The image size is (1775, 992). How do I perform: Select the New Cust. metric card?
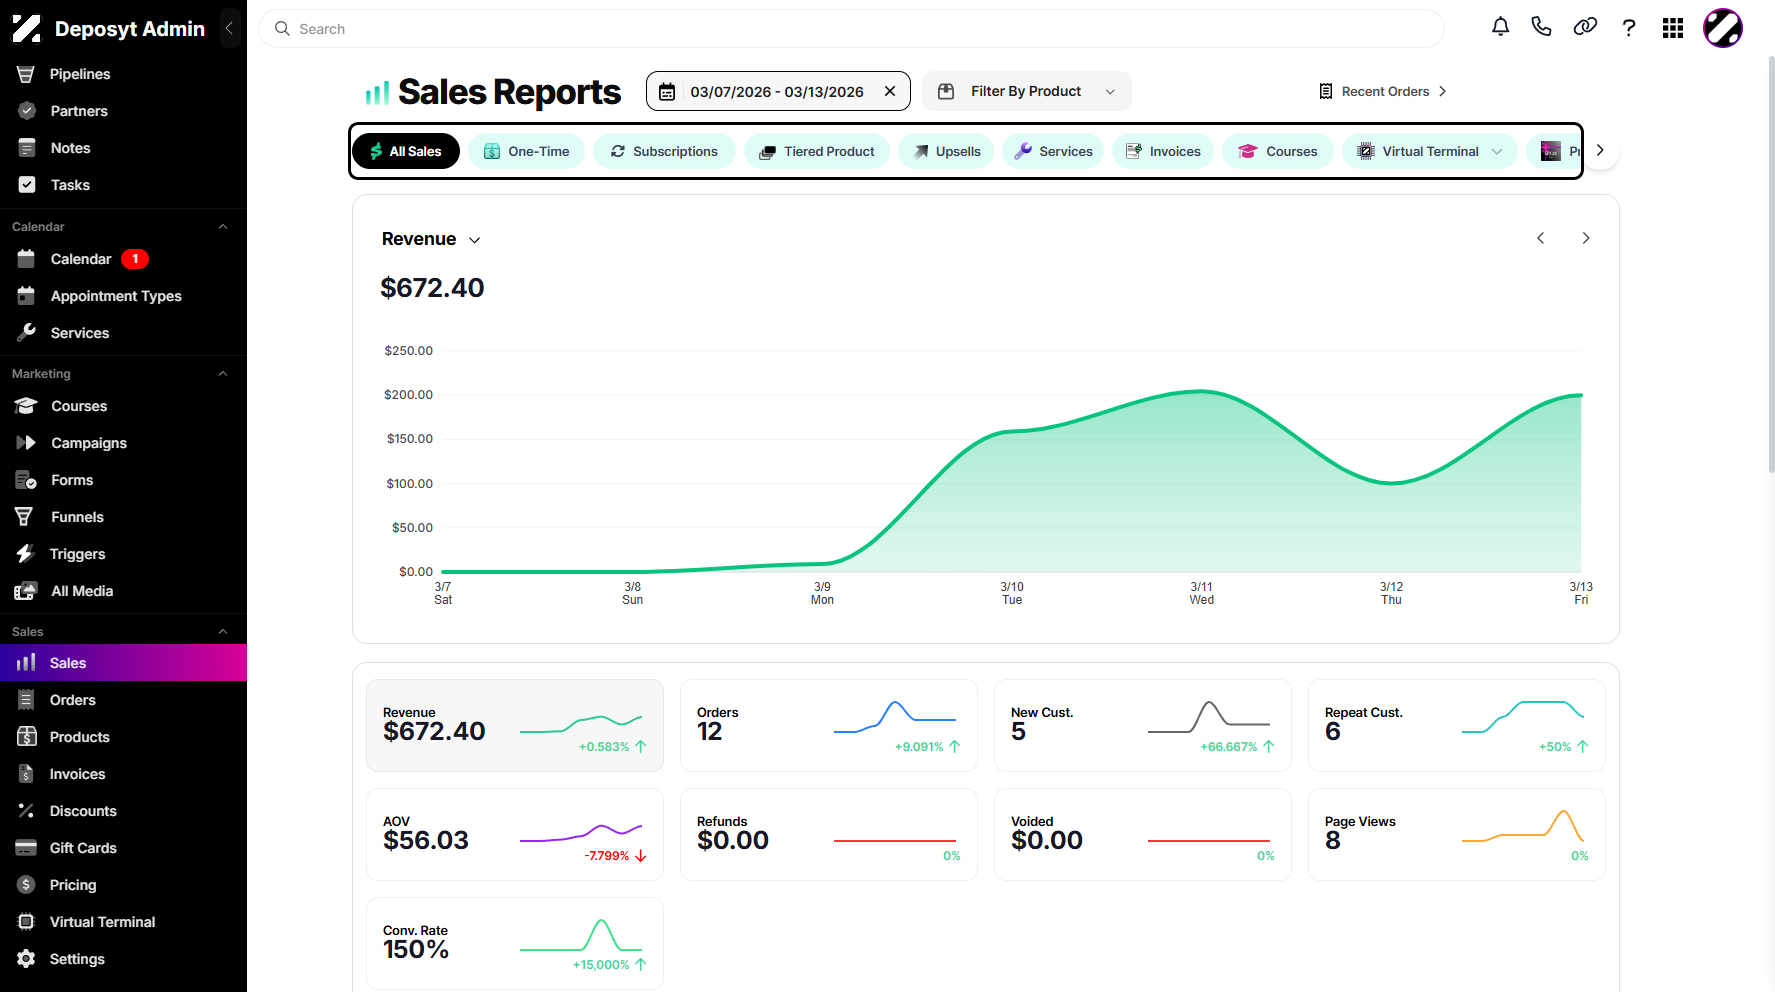tap(1143, 725)
